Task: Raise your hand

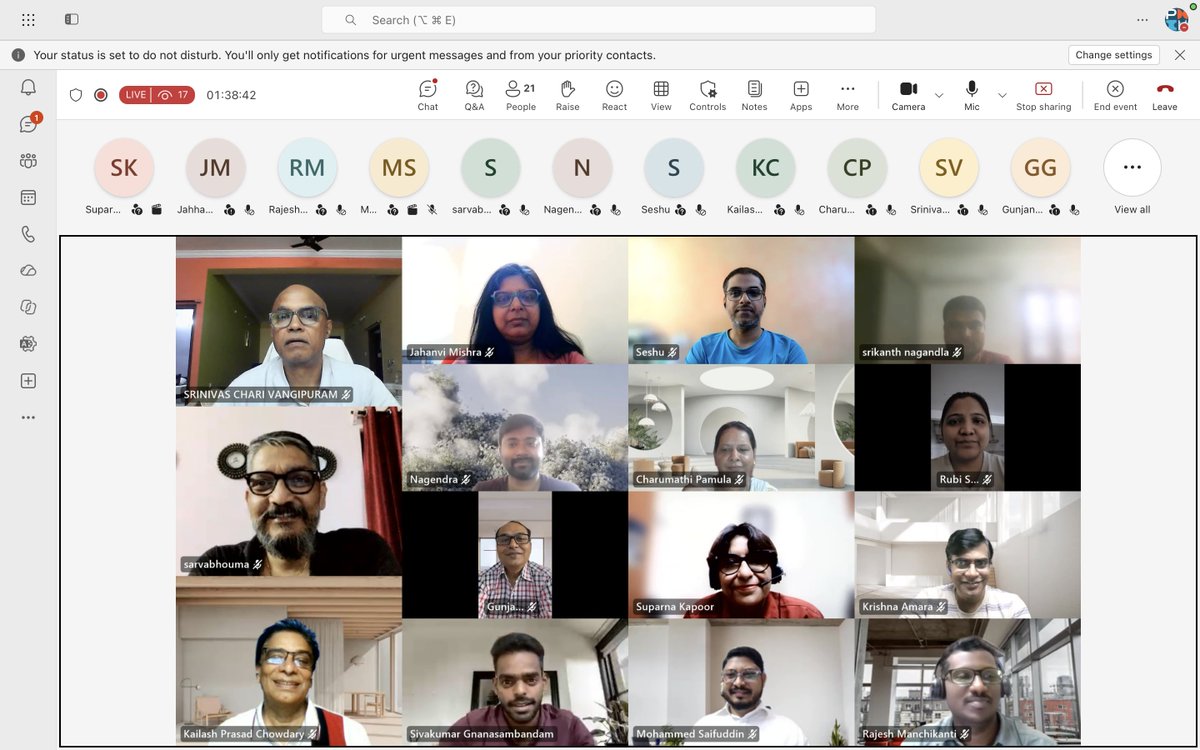Action: (568, 95)
